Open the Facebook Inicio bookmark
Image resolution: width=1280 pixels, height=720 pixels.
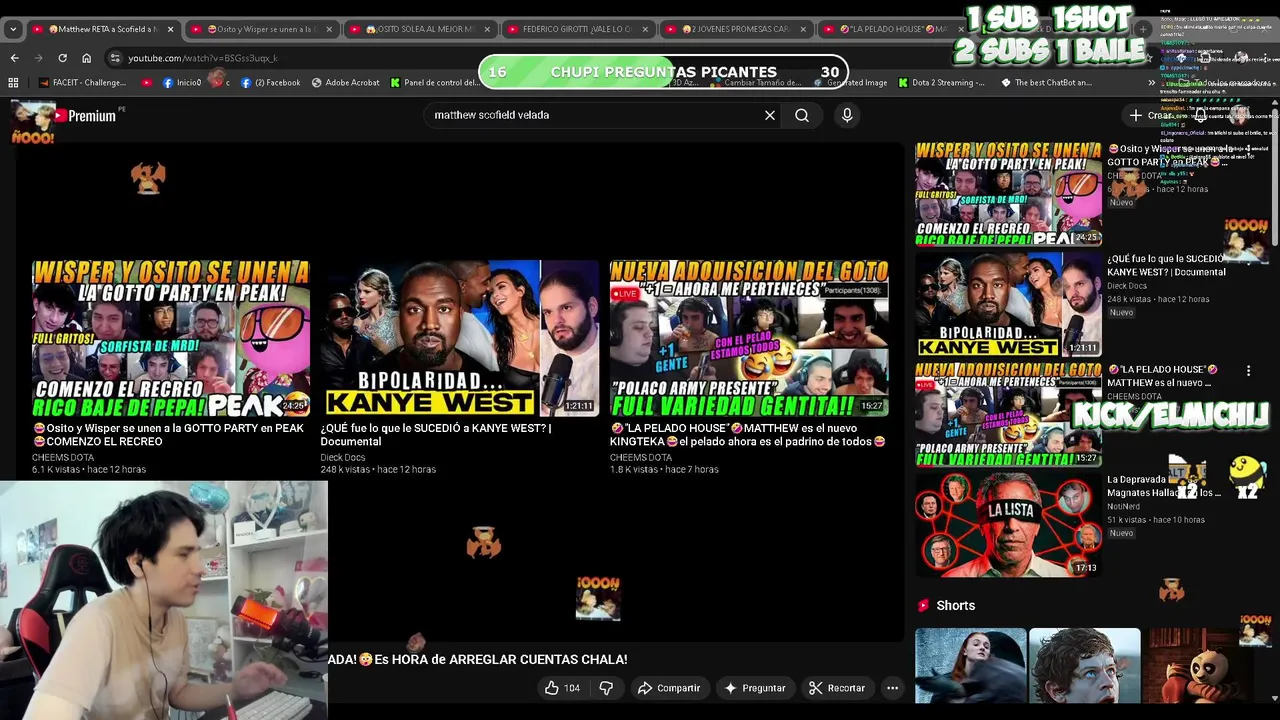181,83
